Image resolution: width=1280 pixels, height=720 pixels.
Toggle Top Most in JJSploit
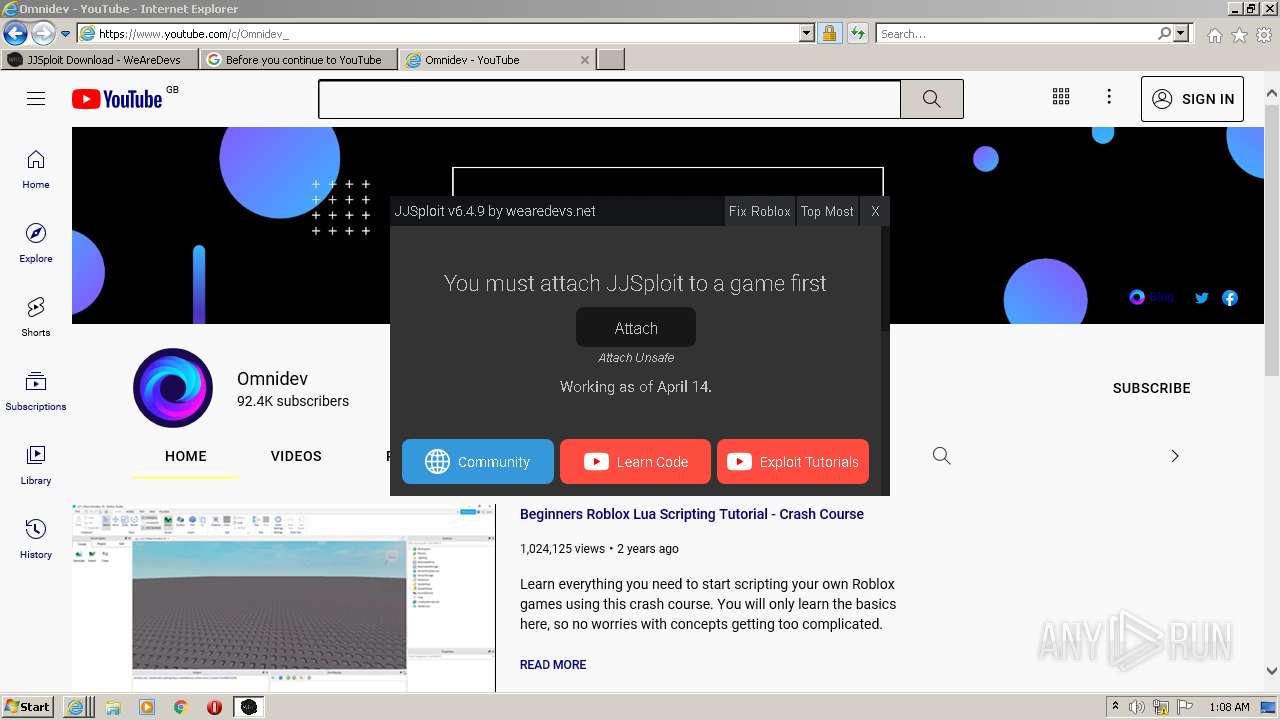point(827,211)
